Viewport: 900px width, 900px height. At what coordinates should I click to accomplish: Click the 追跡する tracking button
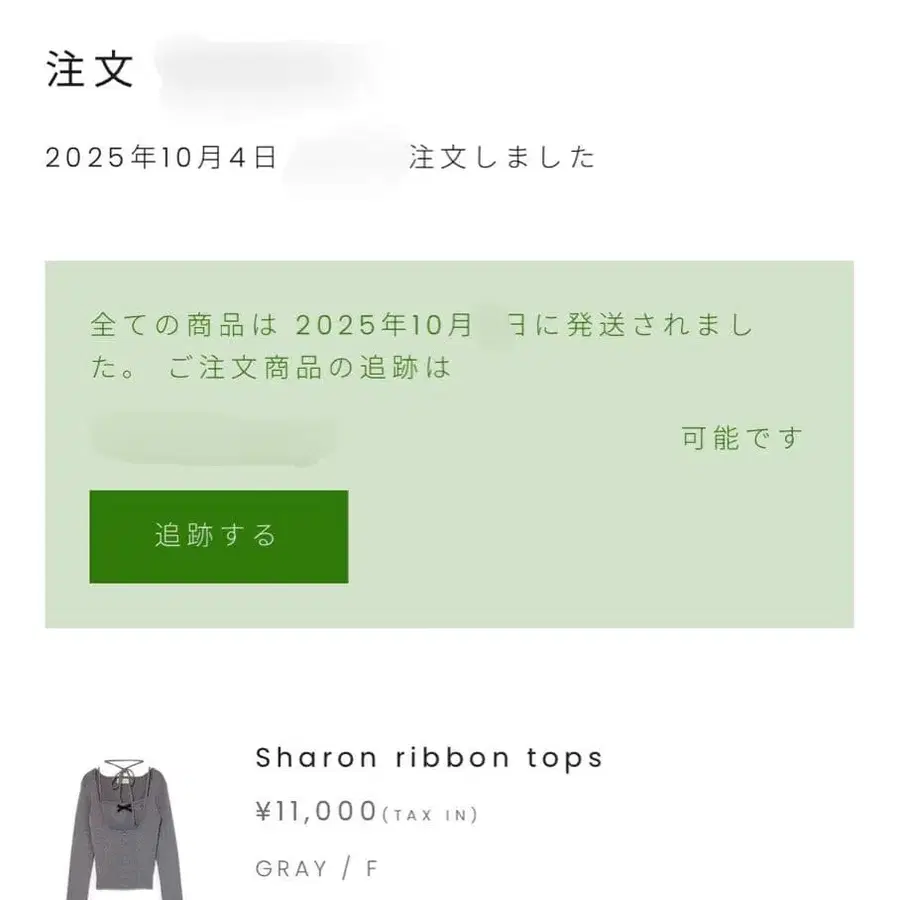tap(218, 536)
